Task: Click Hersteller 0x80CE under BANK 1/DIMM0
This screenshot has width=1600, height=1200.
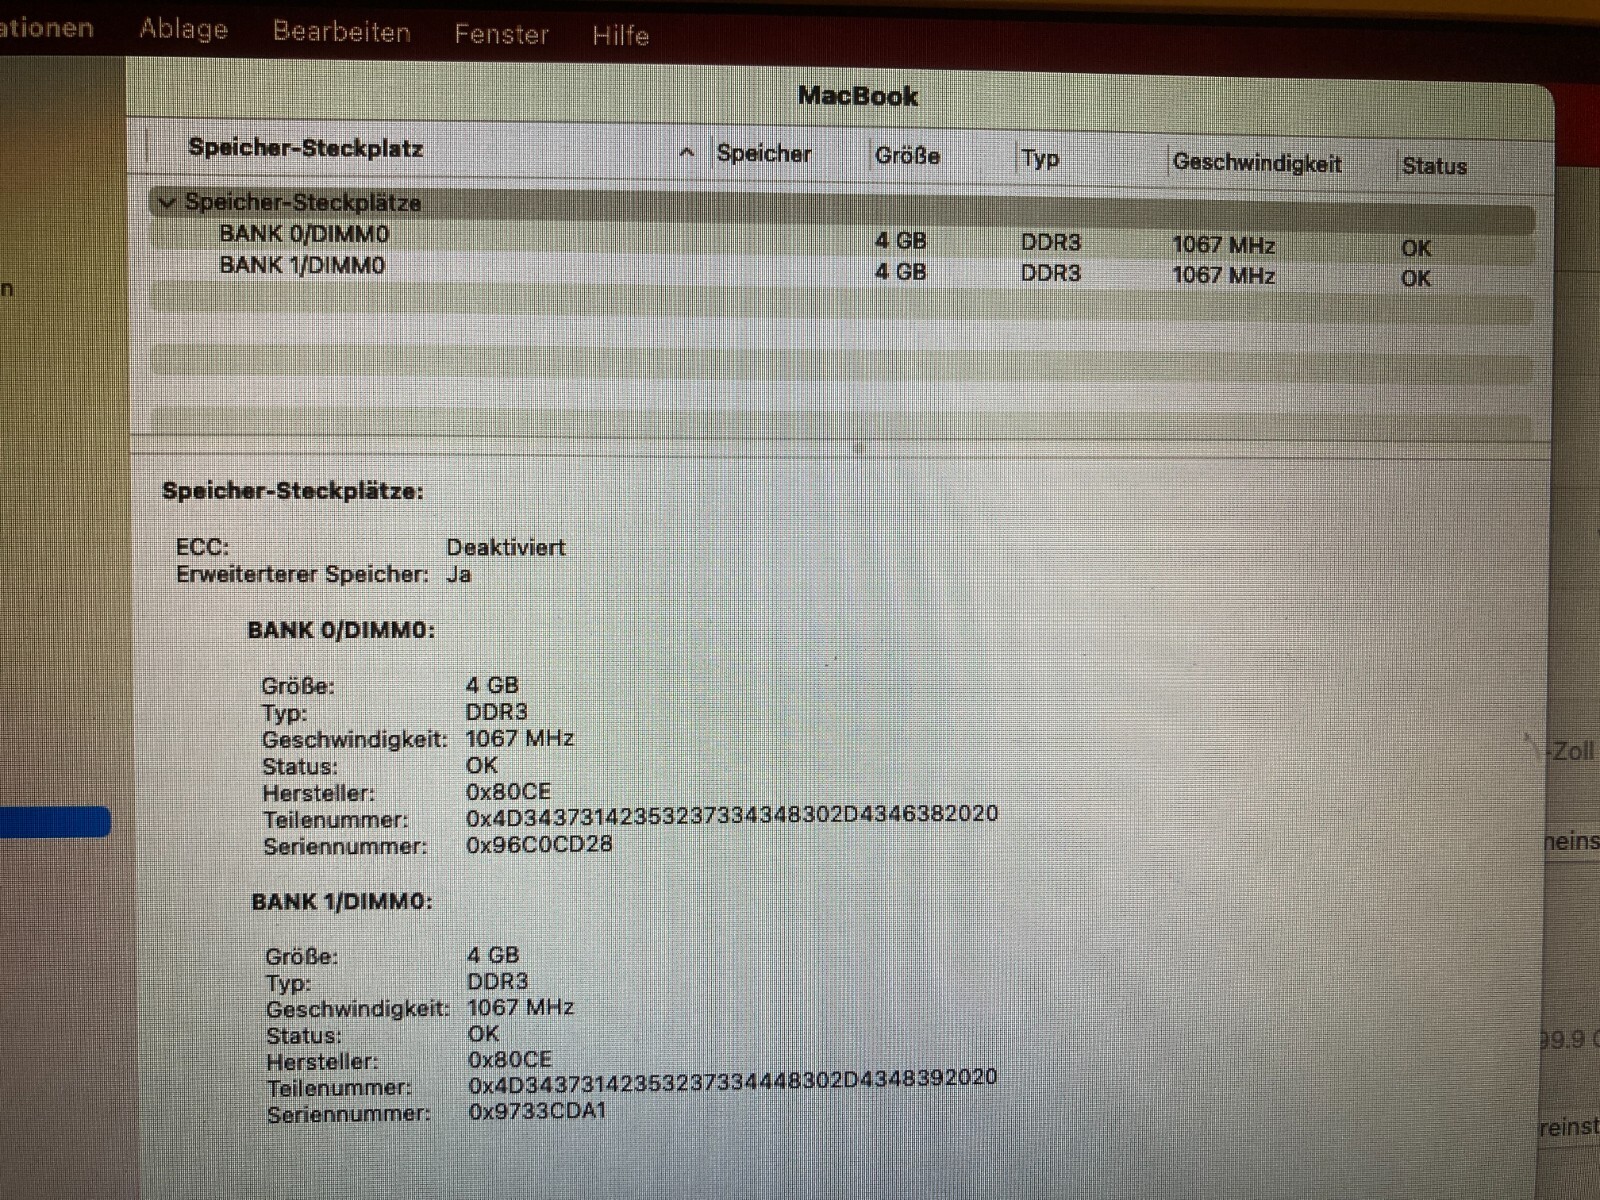Action: pos(510,1059)
